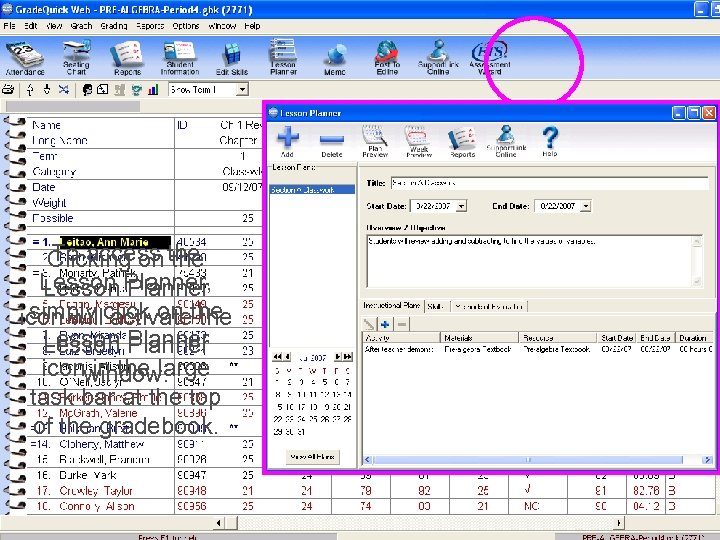
Task: Click the page with plus icon
Action: point(103,90)
